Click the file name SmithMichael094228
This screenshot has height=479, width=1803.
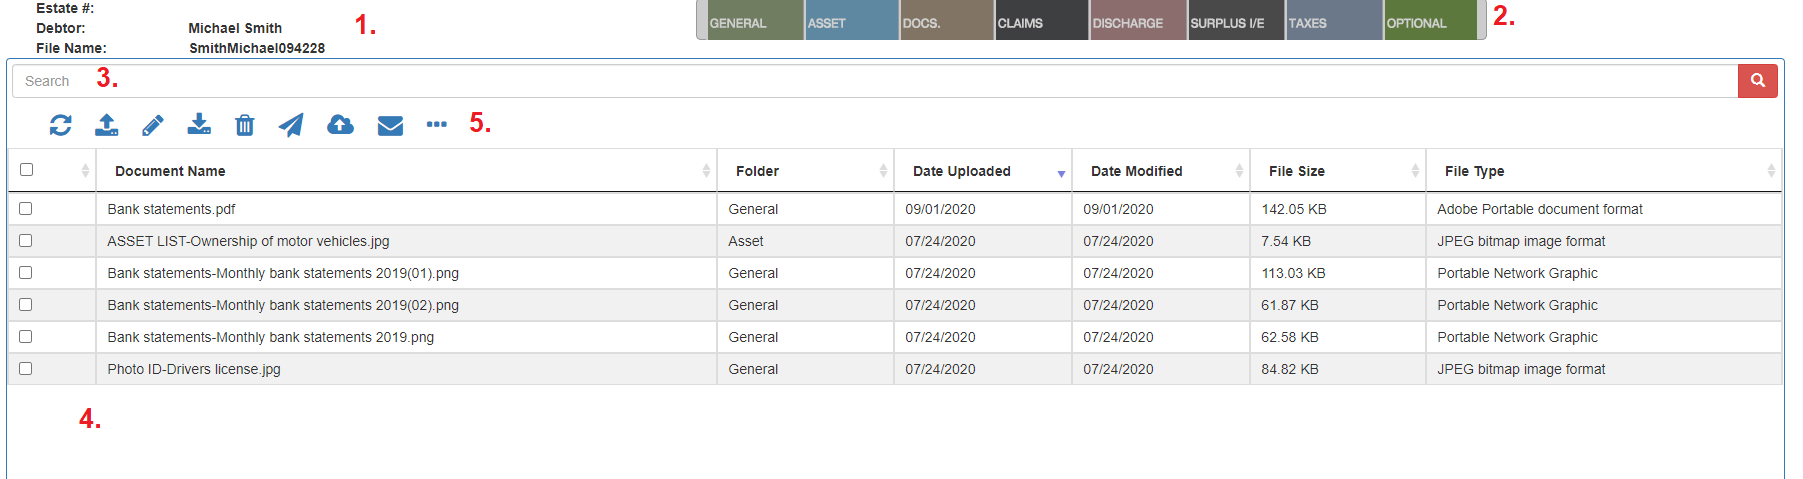tap(257, 48)
